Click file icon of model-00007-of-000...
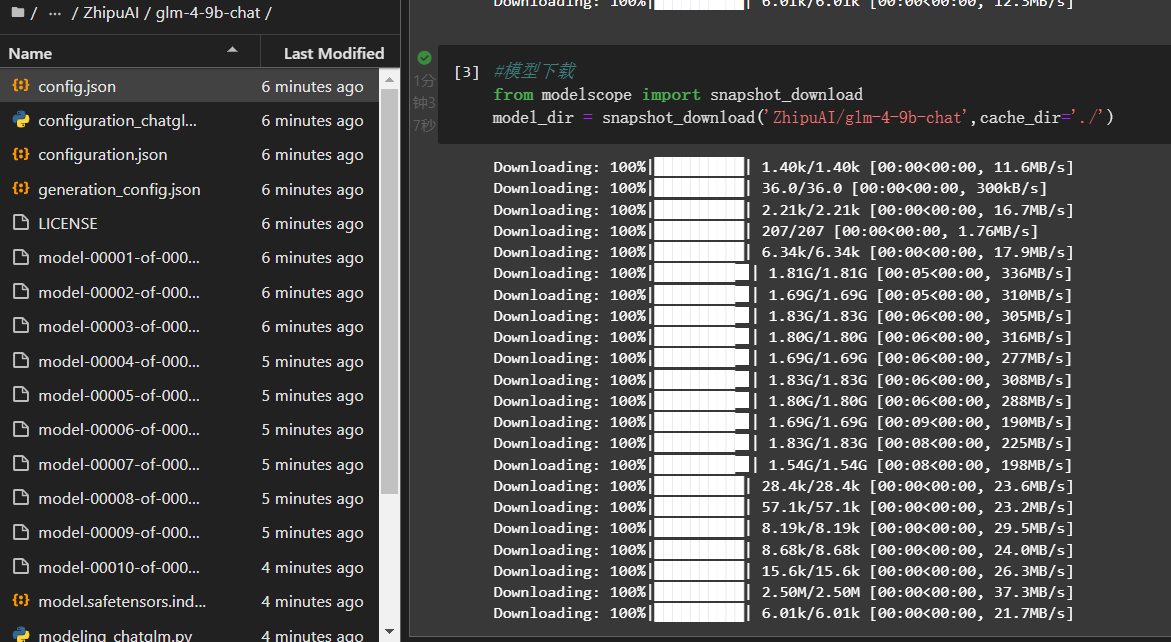Screen dimensions: 1171x642 click(21, 464)
